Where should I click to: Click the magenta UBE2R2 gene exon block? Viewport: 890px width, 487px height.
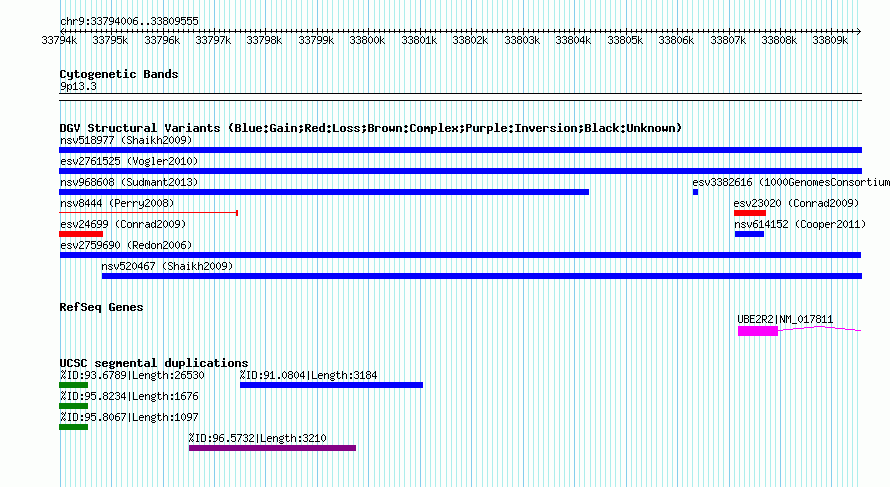coord(758,331)
